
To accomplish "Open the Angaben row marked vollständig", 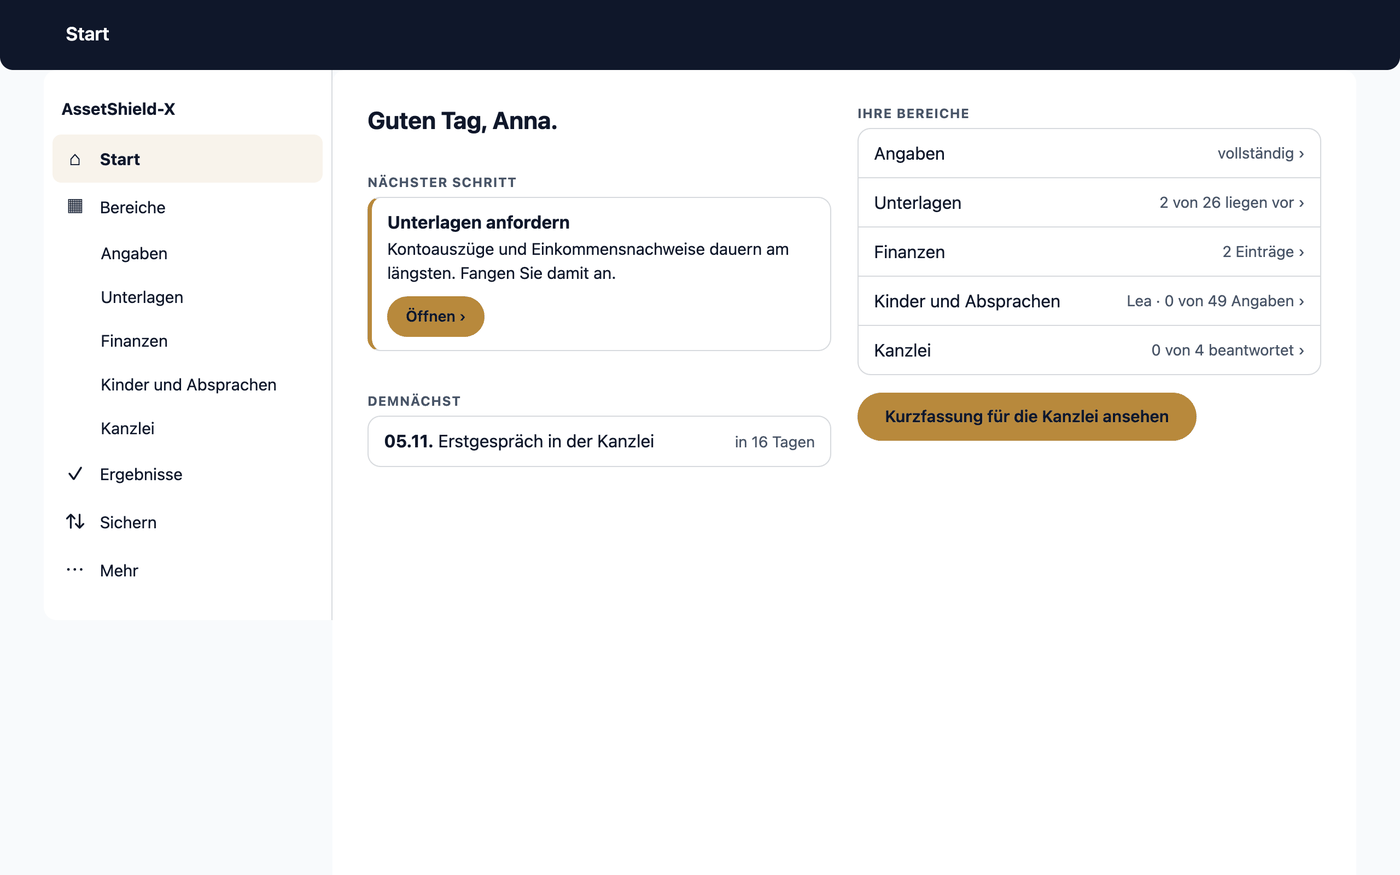I will (x=1089, y=153).
